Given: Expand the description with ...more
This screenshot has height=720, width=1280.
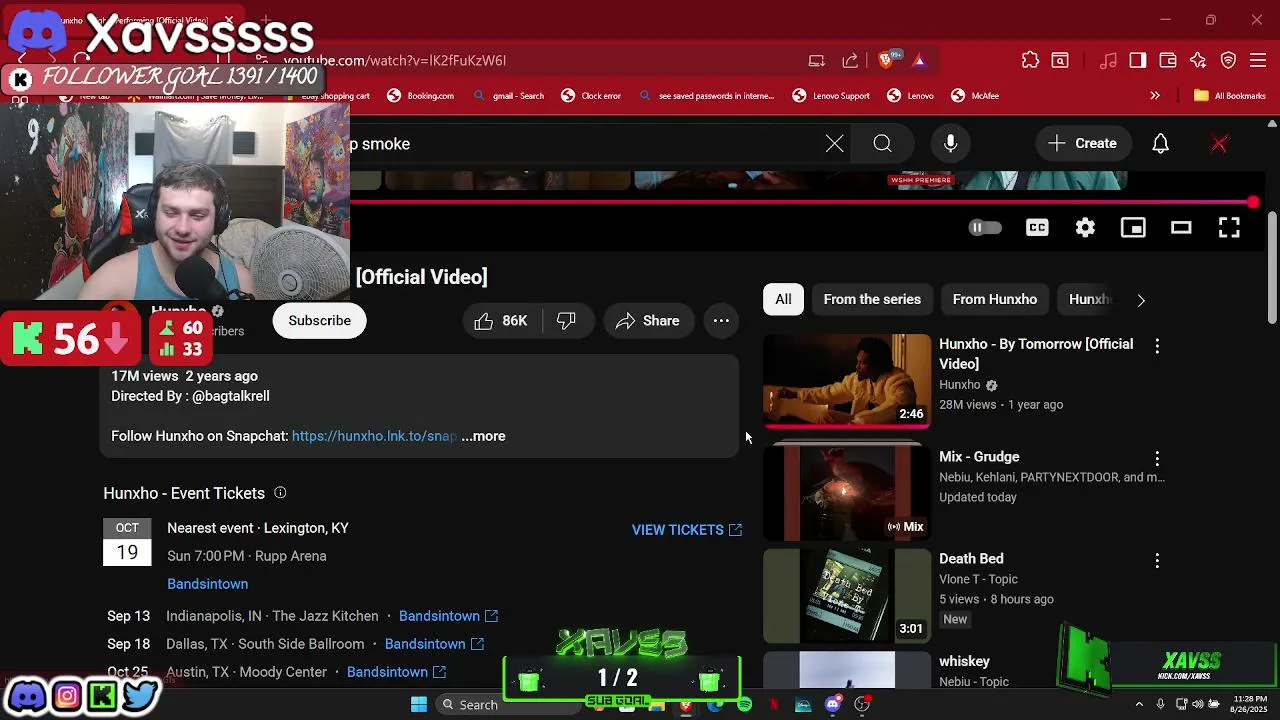Looking at the screenshot, I should [x=483, y=436].
